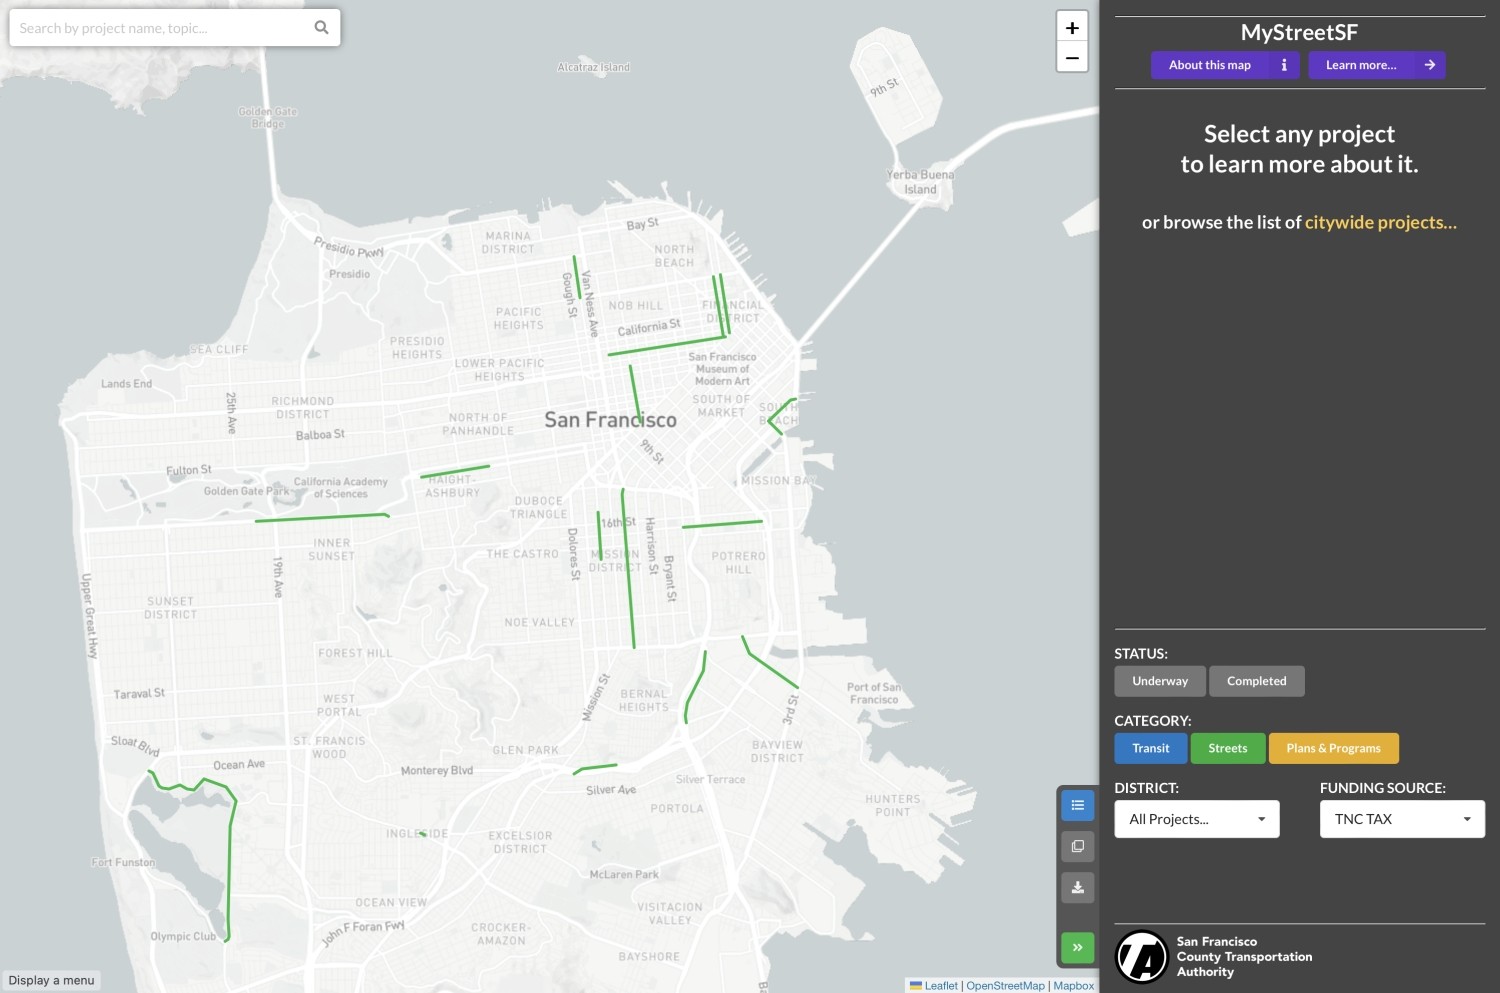Click the San Francisco map label
Image resolution: width=1500 pixels, height=993 pixels.
pos(610,420)
